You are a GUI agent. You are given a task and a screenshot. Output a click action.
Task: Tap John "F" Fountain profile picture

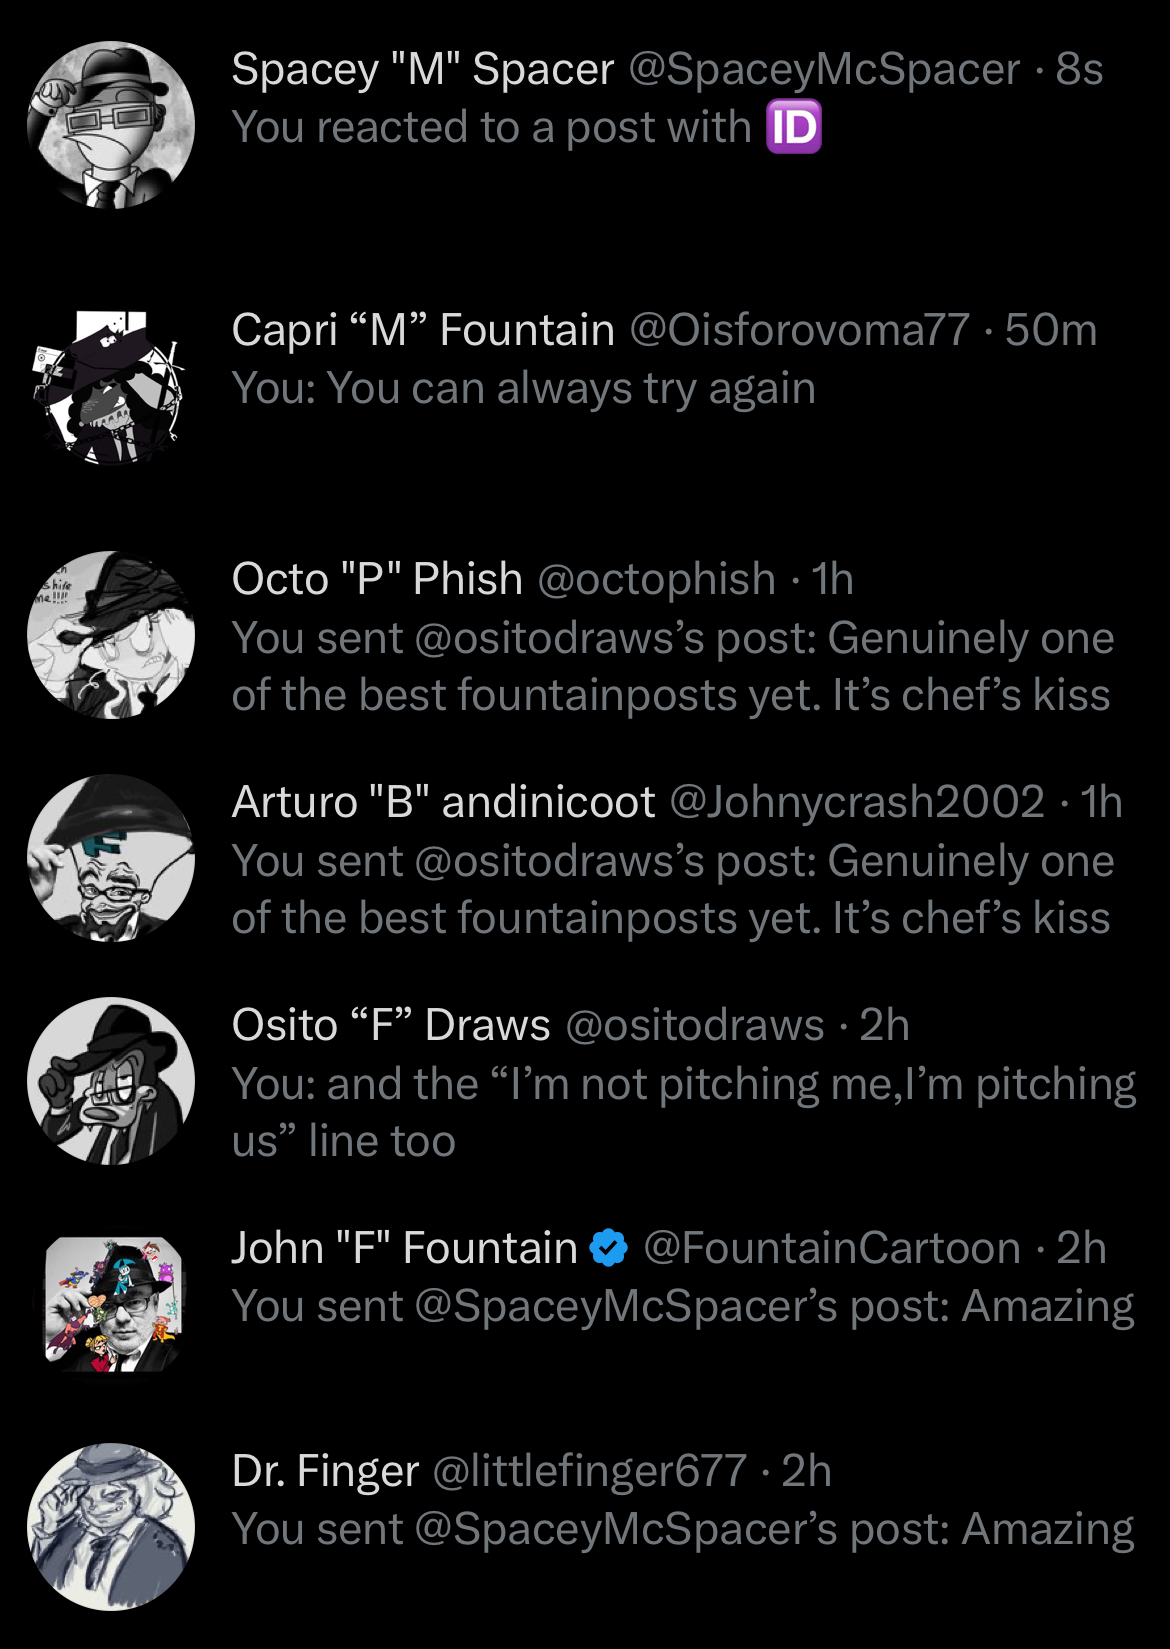pos(111,1304)
